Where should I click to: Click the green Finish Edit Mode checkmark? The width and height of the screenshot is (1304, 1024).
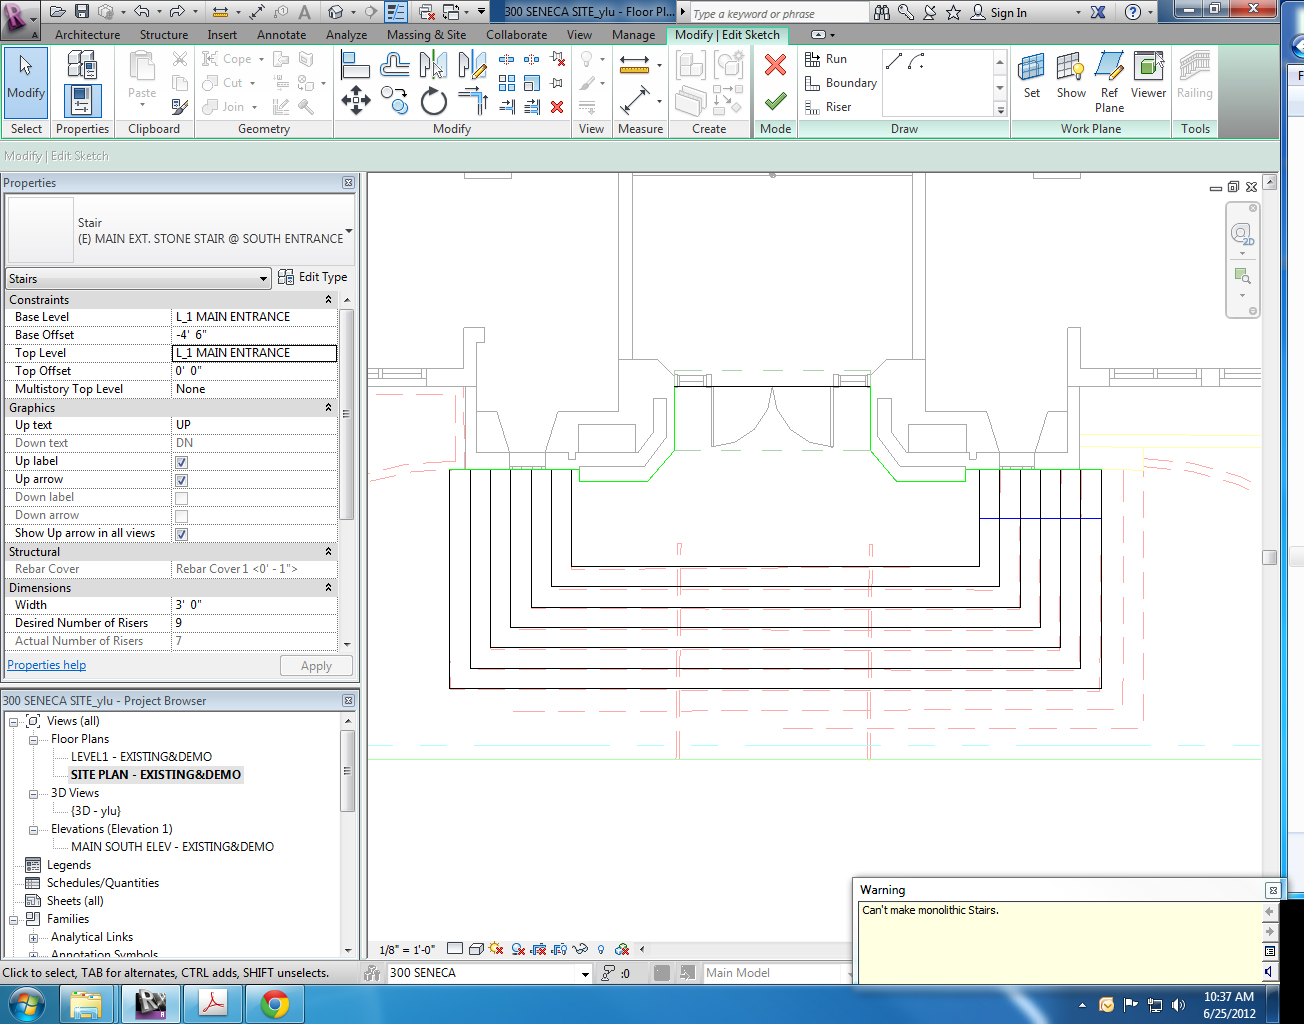point(775,101)
